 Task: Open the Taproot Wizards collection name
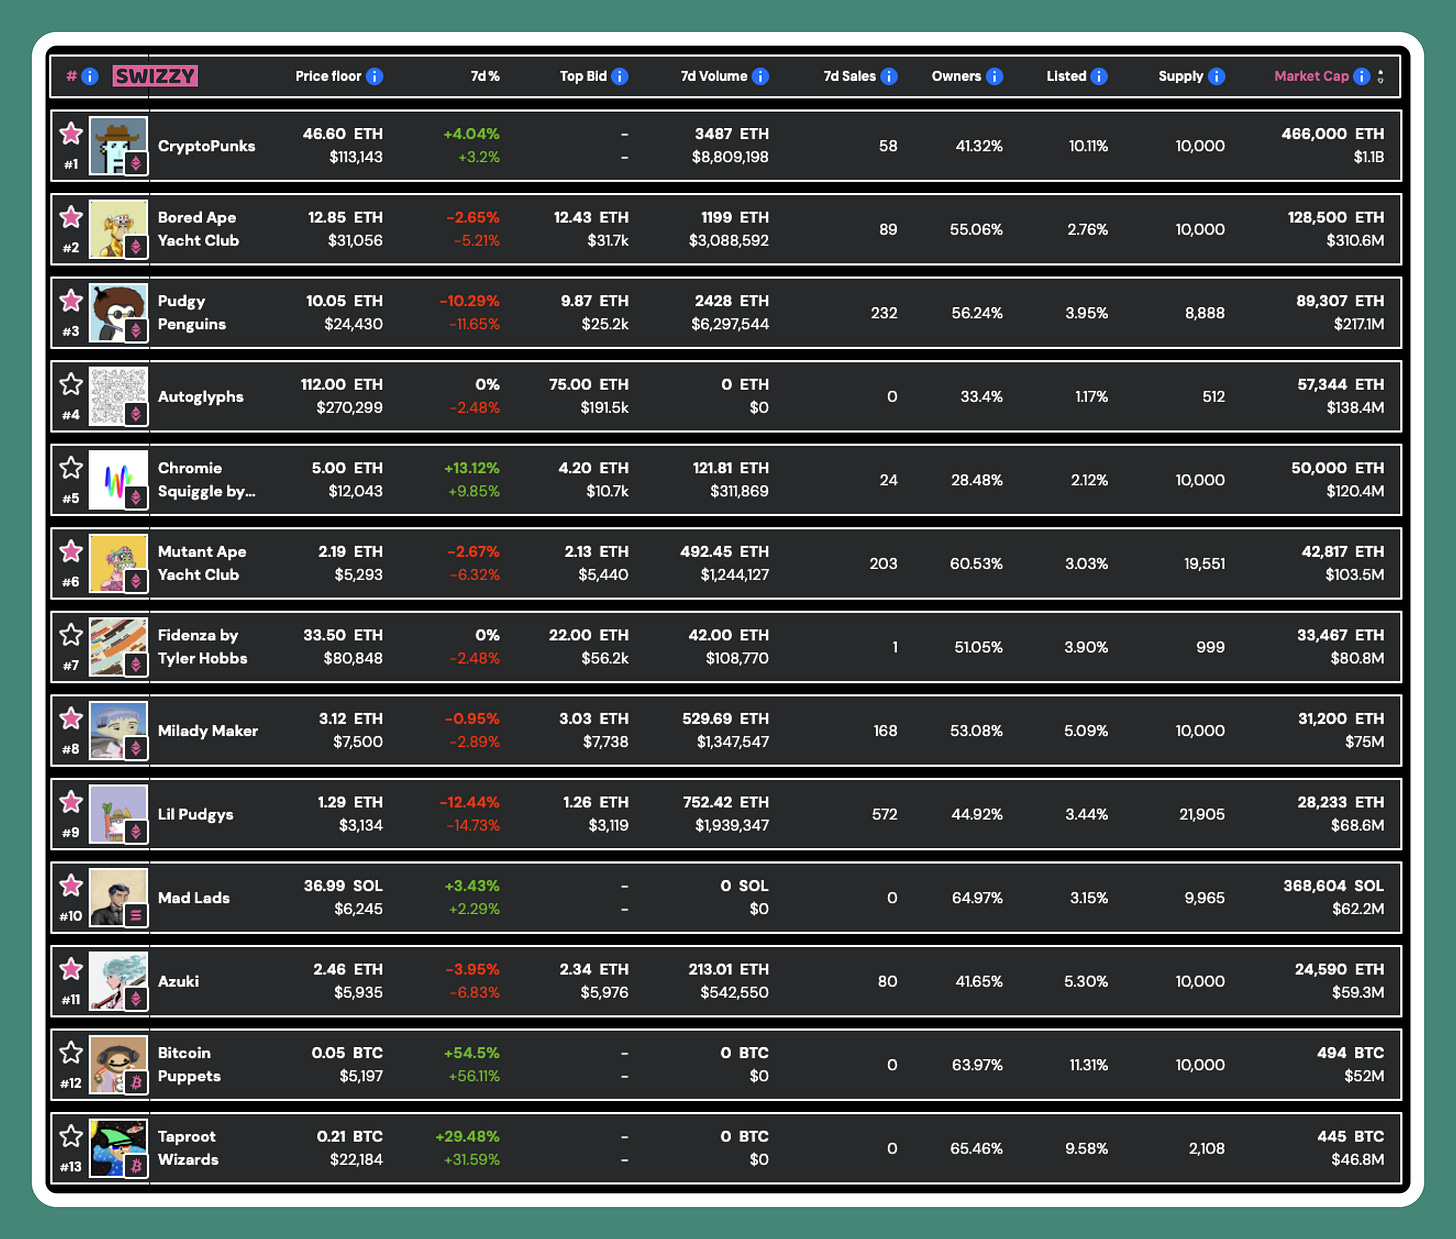188,1148
